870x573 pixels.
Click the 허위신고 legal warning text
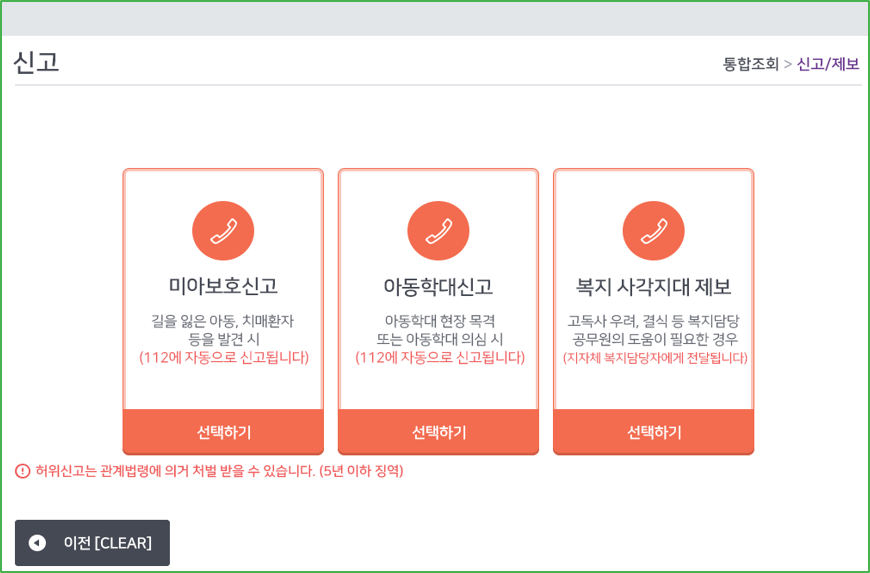tap(219, 471)
